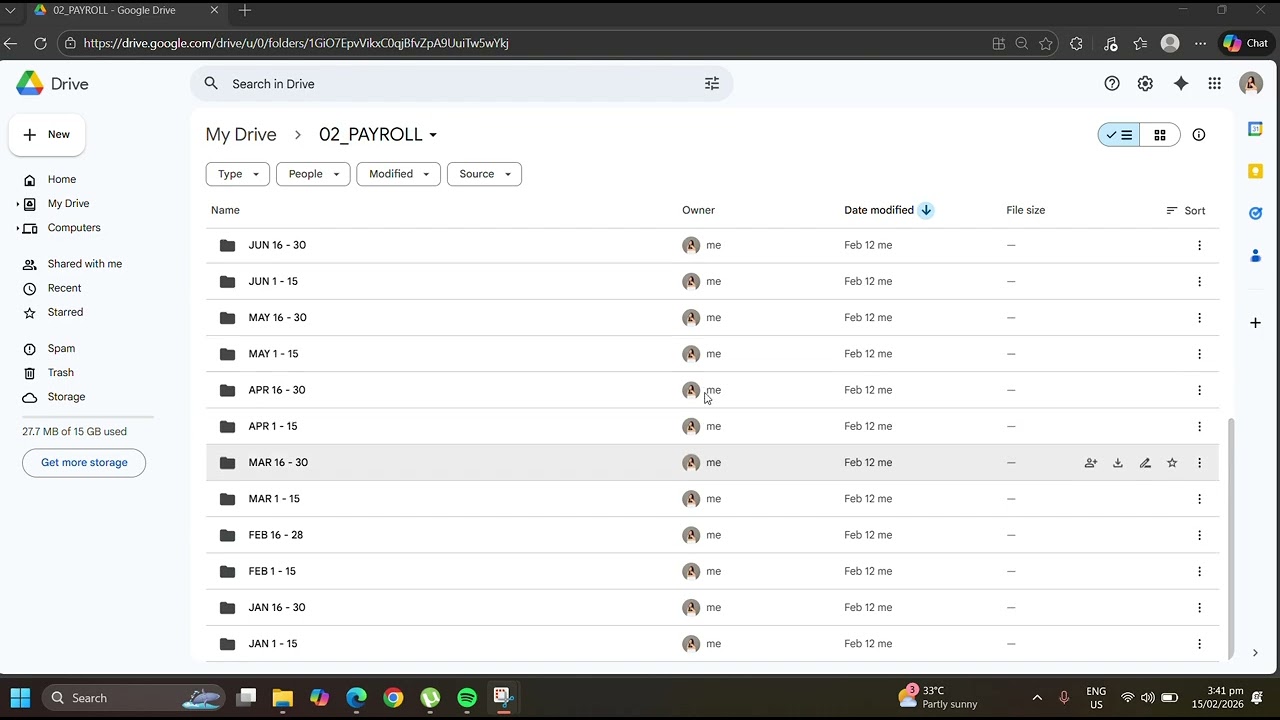The image size is (1280, 720).
Task: Open Drive settings gear icon
Action: (1145, 84)
